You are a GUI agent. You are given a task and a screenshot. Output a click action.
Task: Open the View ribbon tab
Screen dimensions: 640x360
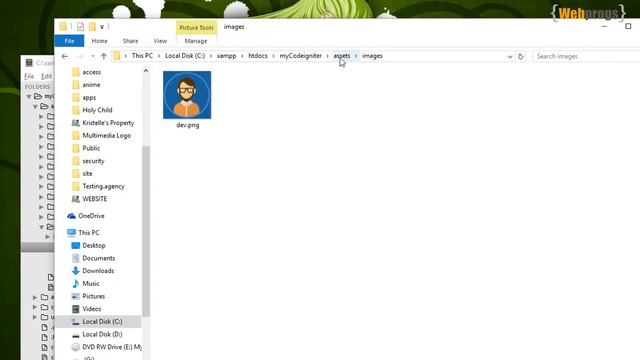click(160, 41)
